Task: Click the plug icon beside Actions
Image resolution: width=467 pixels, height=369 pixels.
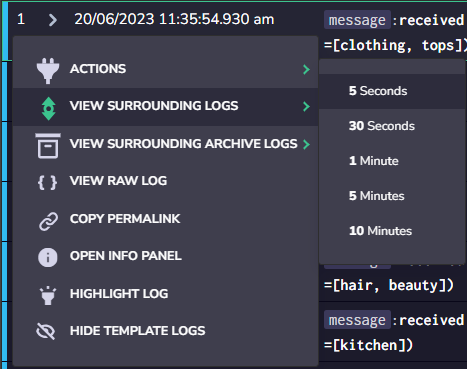Action: pos(48,70)
